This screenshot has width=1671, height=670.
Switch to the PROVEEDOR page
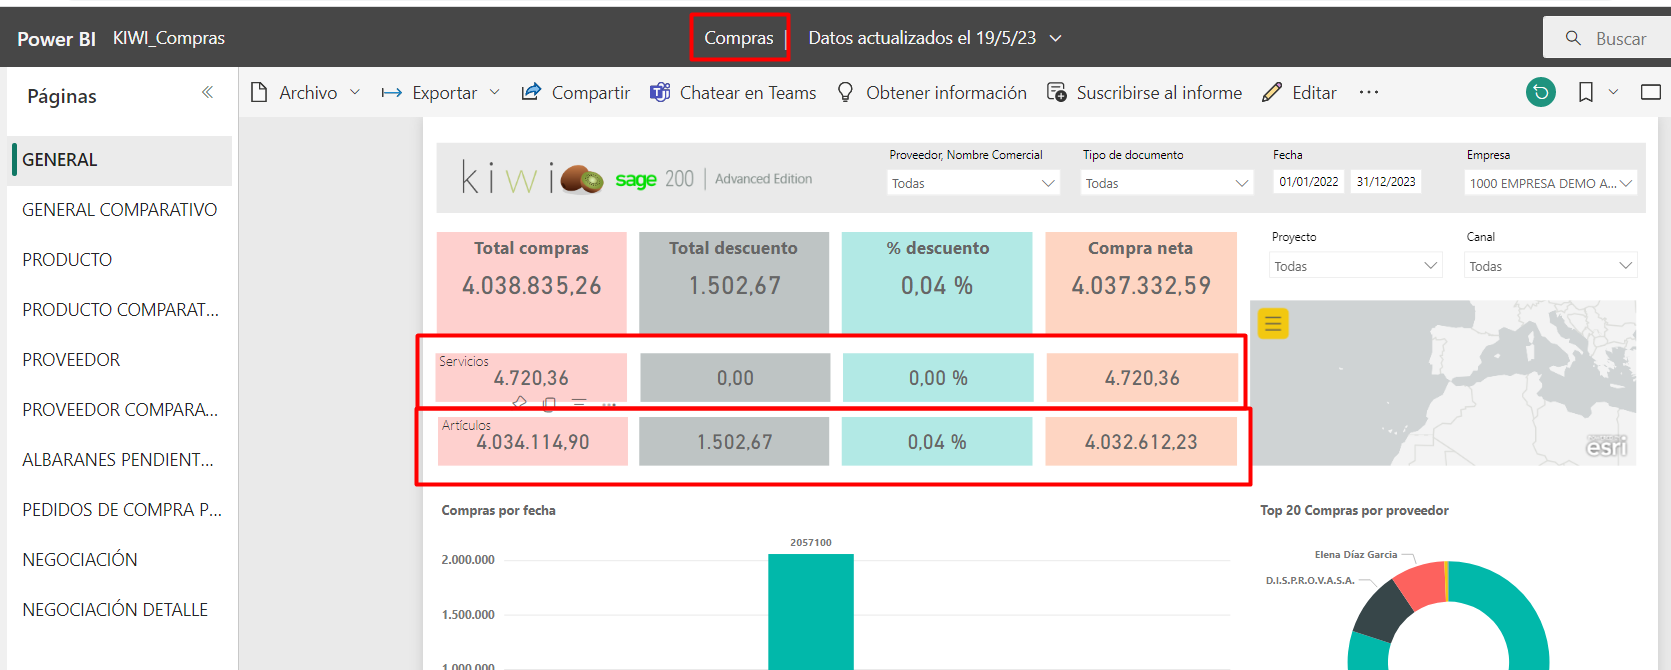[x=71, y=360]
